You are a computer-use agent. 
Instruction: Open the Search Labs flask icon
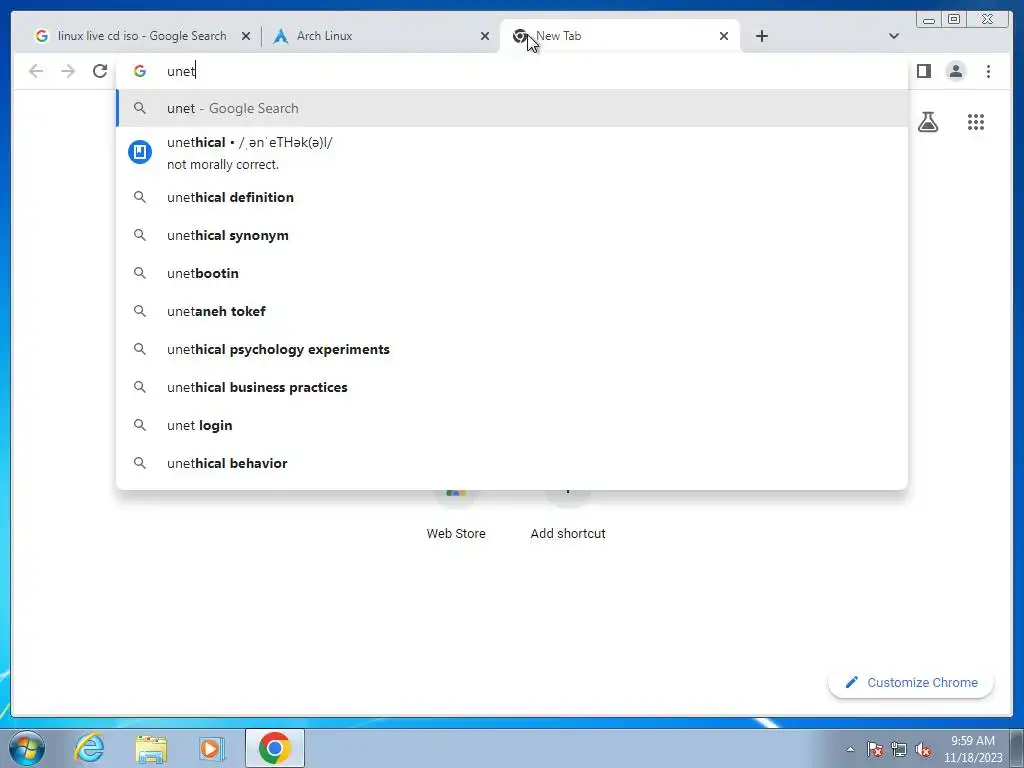927,122
